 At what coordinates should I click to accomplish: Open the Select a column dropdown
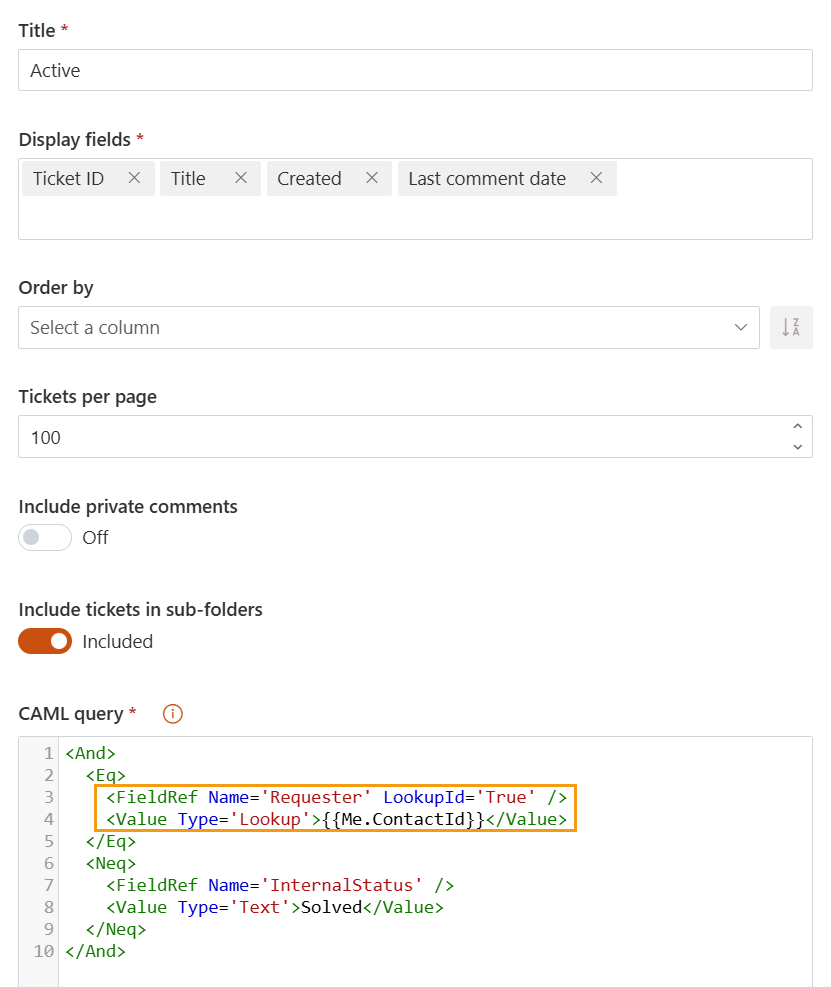pos(390,327)
